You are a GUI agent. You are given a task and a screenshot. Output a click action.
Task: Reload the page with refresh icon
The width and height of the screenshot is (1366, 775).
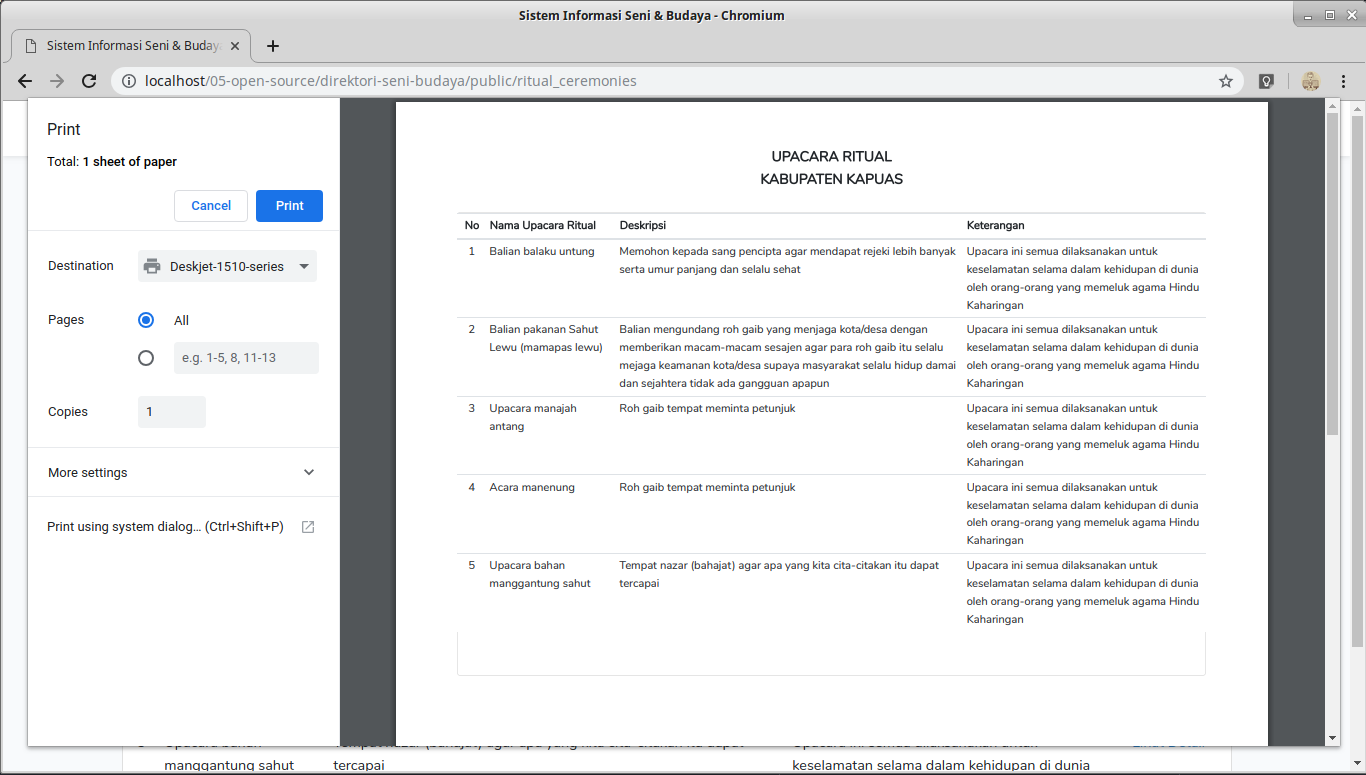89,81
